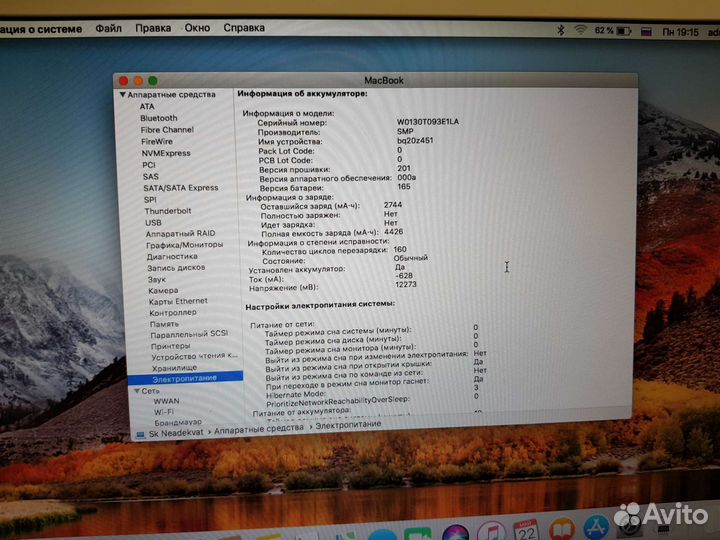720x540 pixels.
Task: Click the Bluetooth icon in menu bar
Action: click(x=561, y=30)
